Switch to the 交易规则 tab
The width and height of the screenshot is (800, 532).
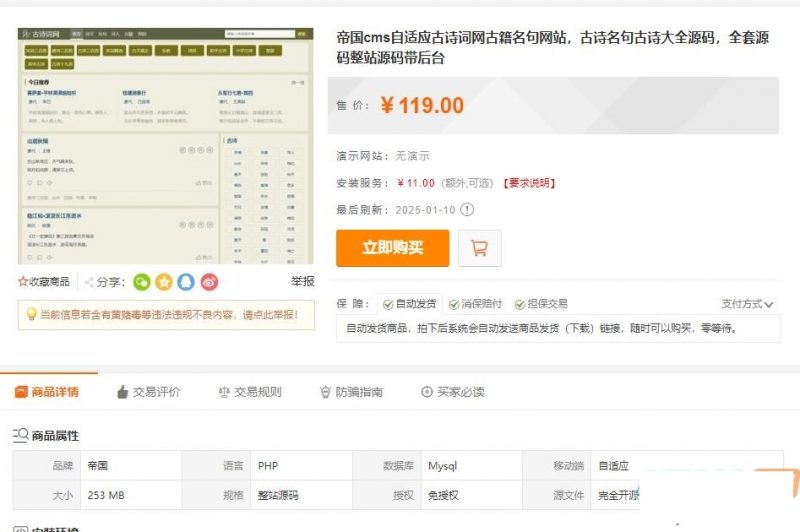250,392
